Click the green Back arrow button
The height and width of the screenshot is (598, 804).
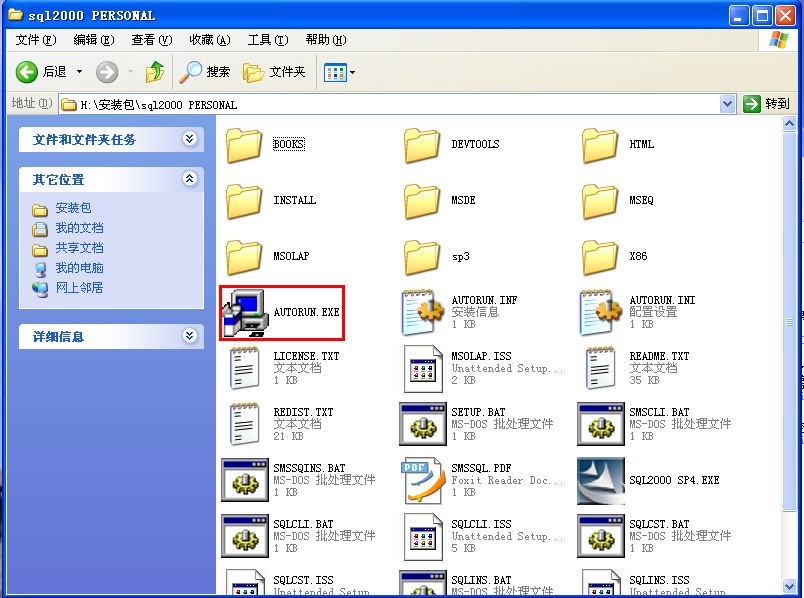27,72
